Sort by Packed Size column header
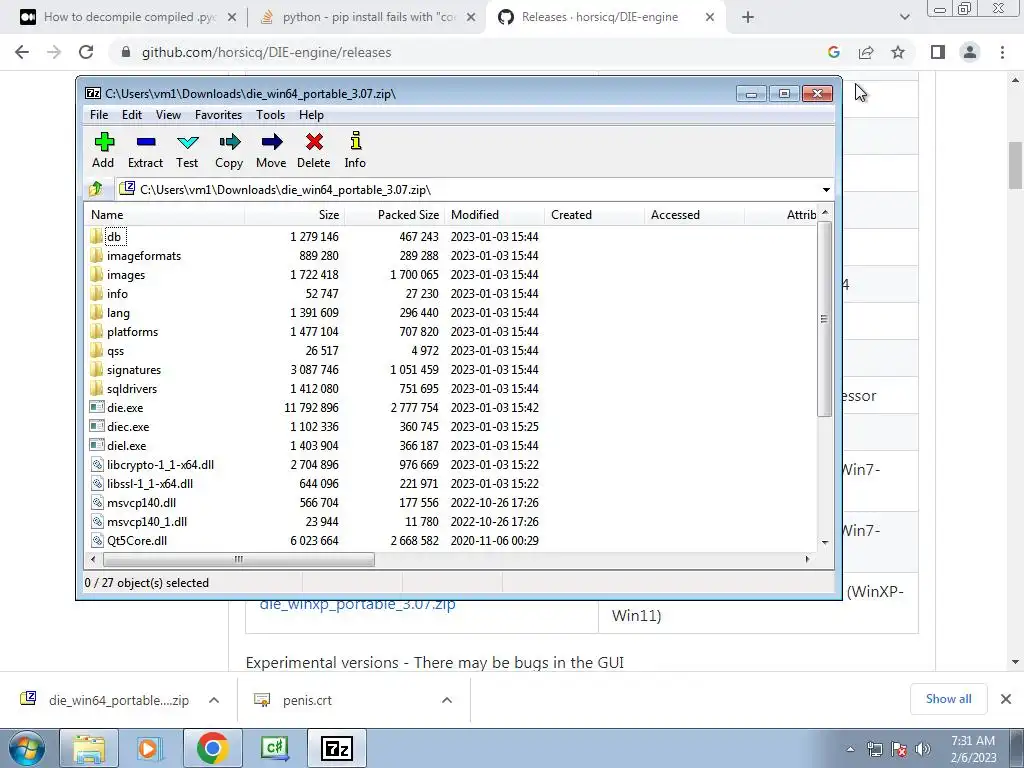 [x=394, y=215]
